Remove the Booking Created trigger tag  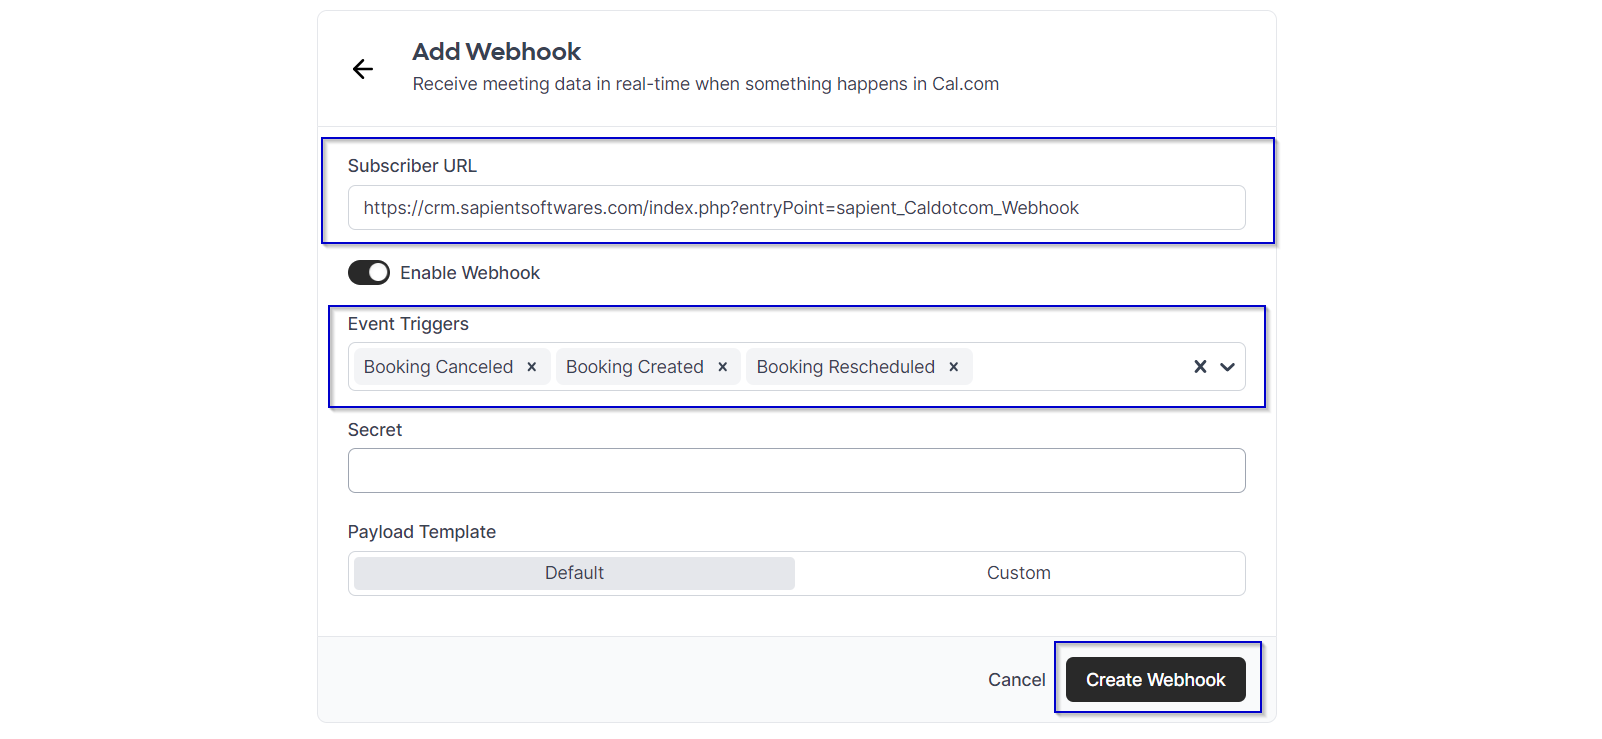(723, 367)
